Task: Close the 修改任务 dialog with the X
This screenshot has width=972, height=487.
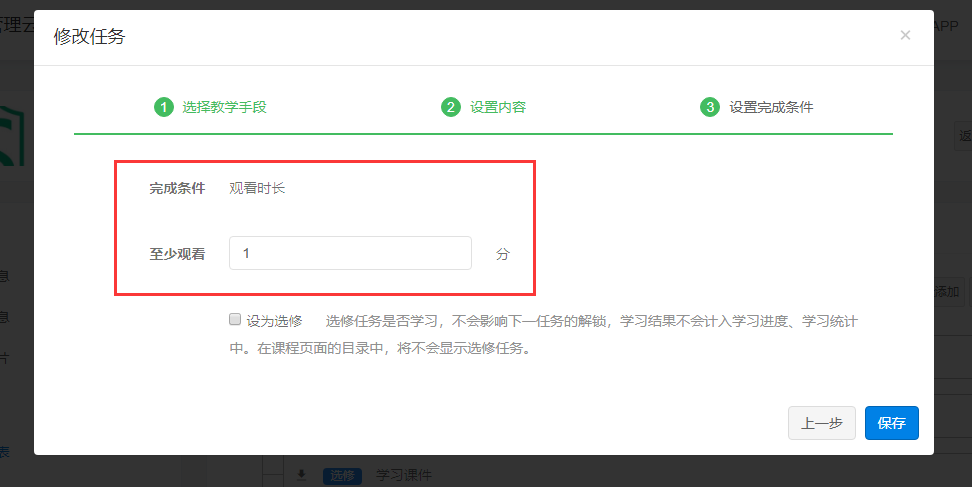Action: (905, 35)
